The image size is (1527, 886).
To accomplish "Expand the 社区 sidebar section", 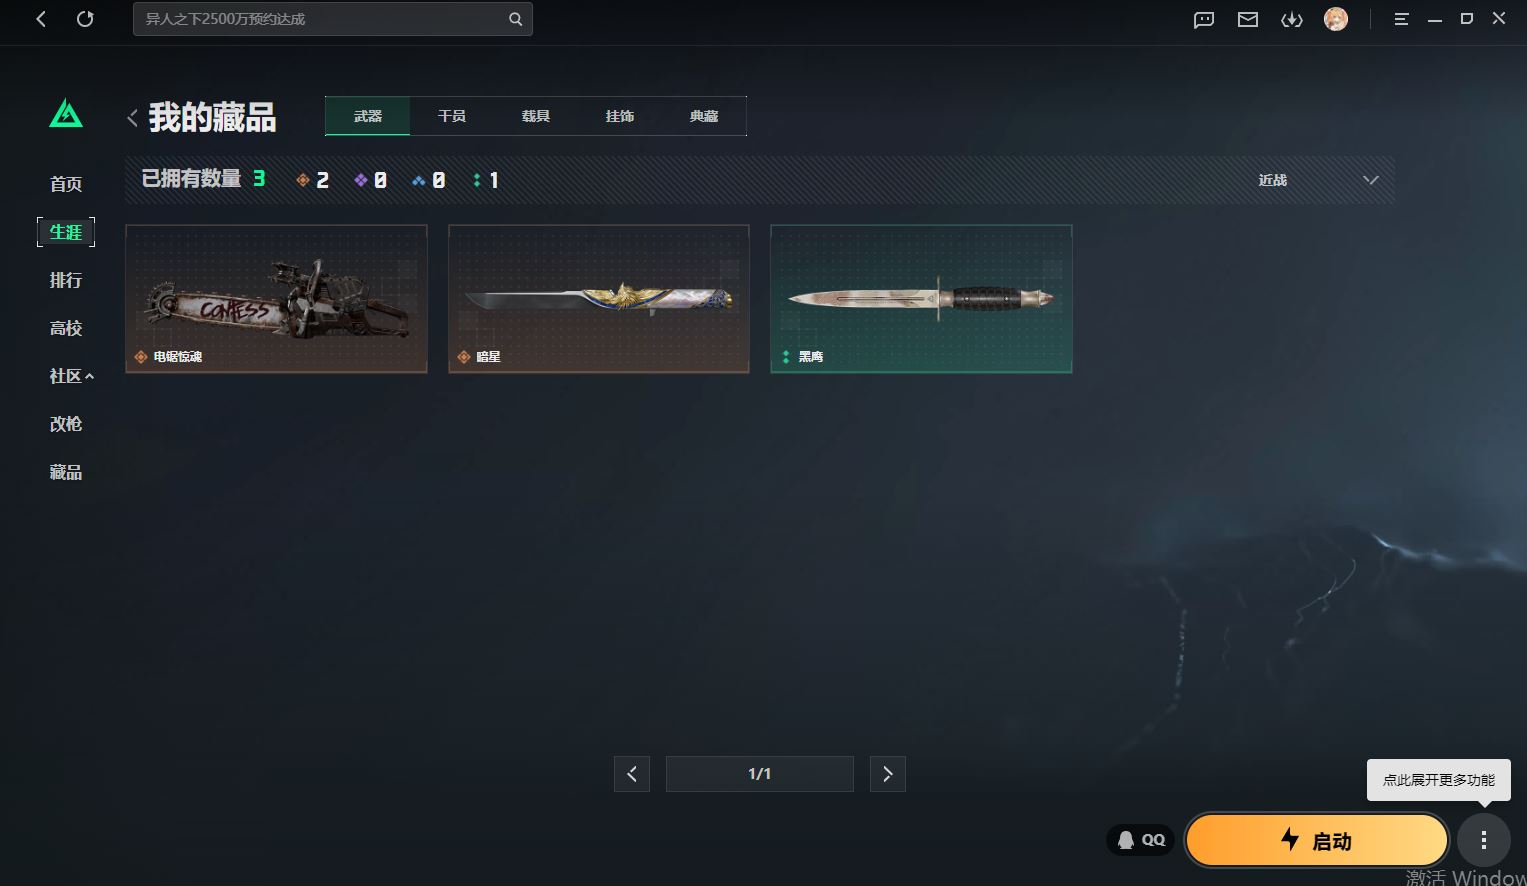I will [x=71, y=376].
